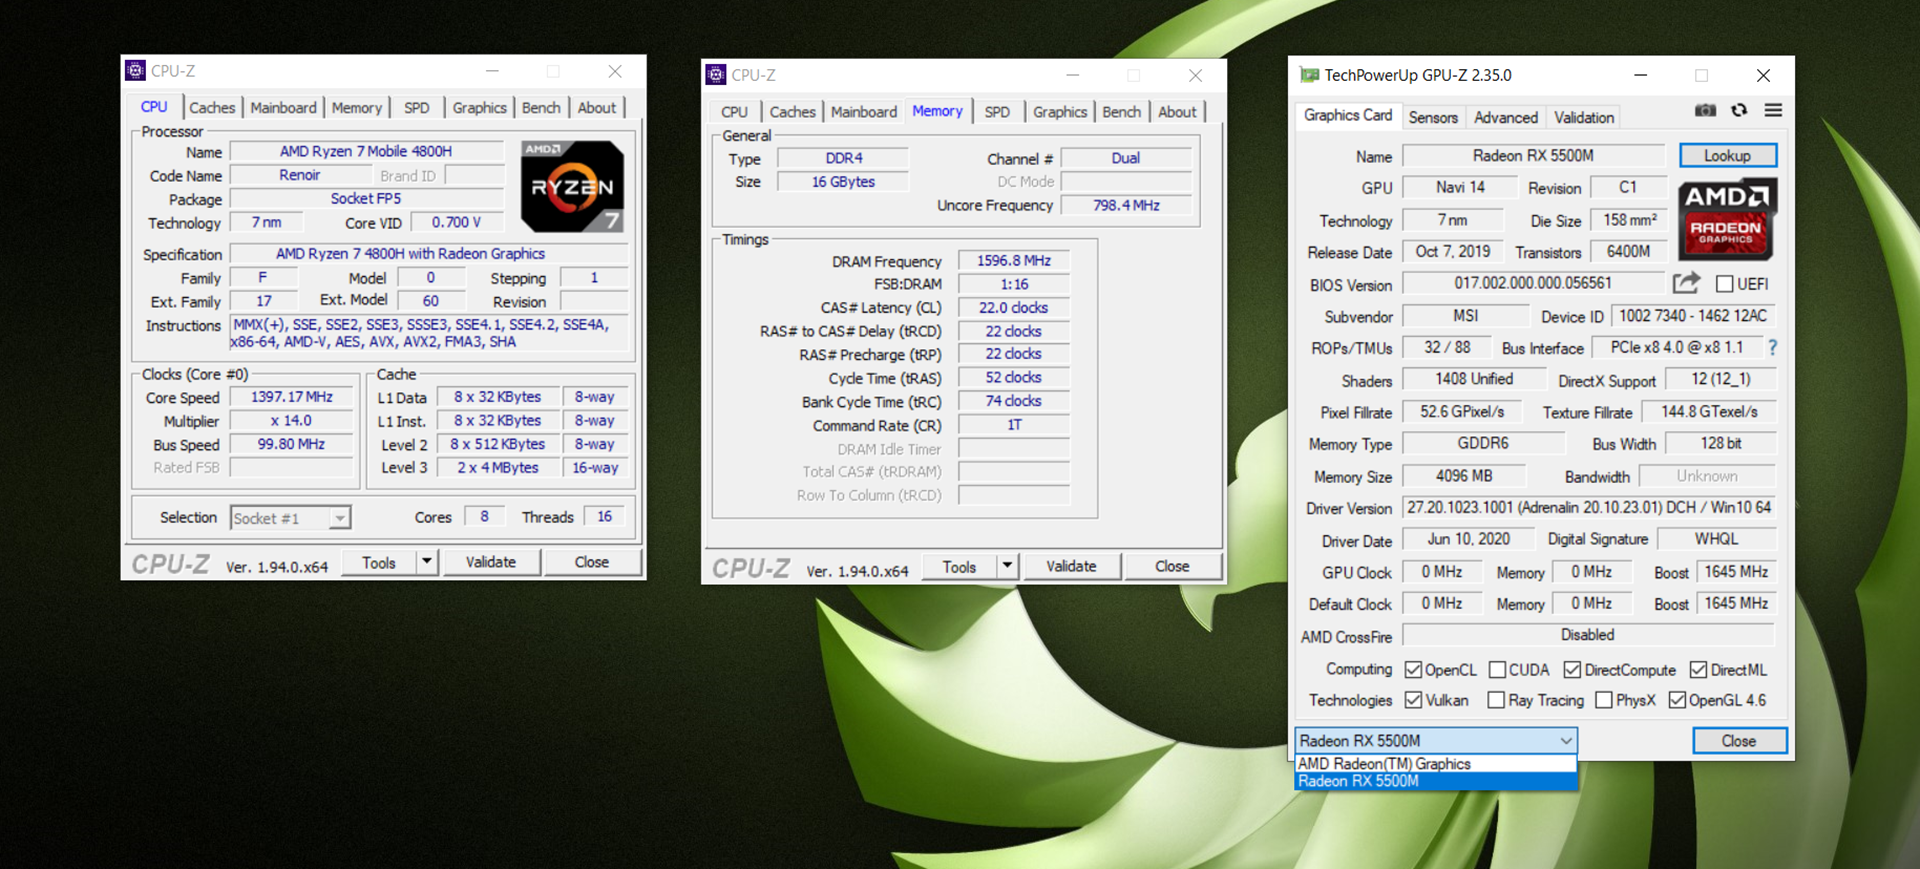The width and height of the screenshot is (1920, 869).
Task: Click the Memory Type GDDR6 value
Action: pyautogui.click(x=1483, y=443)
